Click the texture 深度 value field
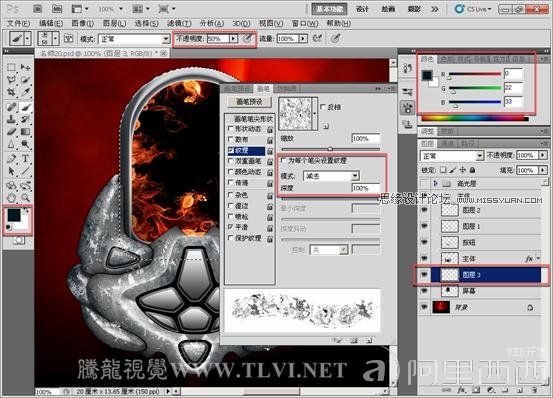553x398 pixels. 366,188
